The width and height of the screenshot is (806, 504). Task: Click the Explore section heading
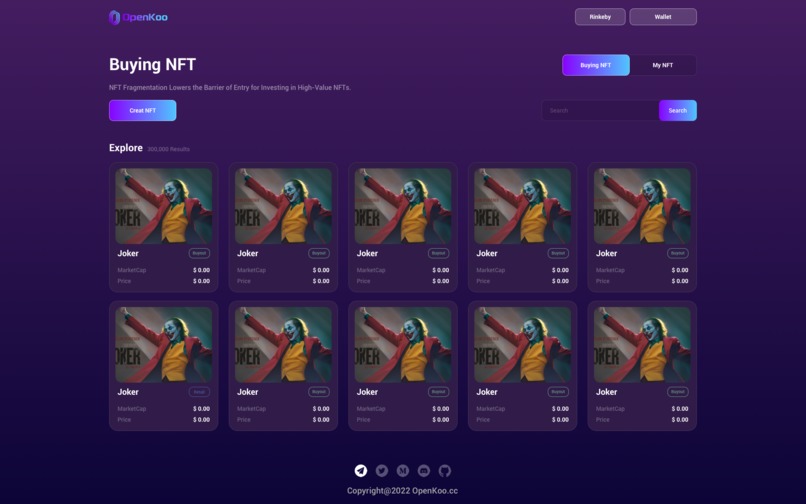pos(126,148)
